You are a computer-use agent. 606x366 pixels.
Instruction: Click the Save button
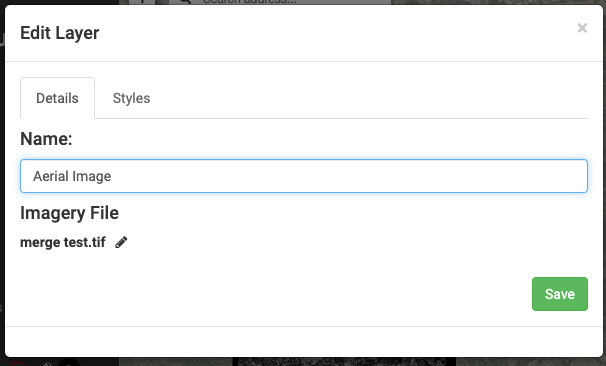click(560, 294)
